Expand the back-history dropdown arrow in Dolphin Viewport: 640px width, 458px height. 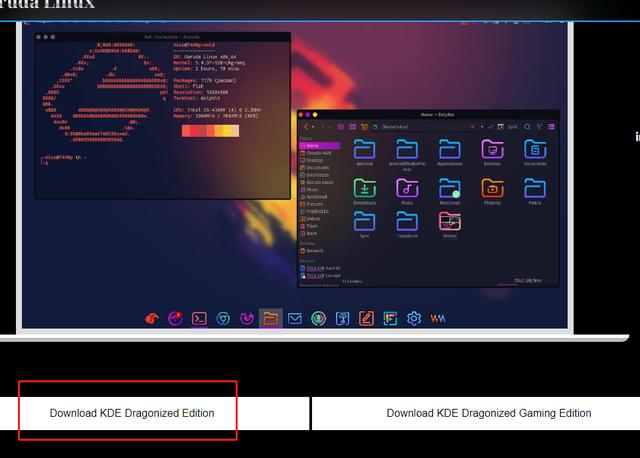(313, 127)
